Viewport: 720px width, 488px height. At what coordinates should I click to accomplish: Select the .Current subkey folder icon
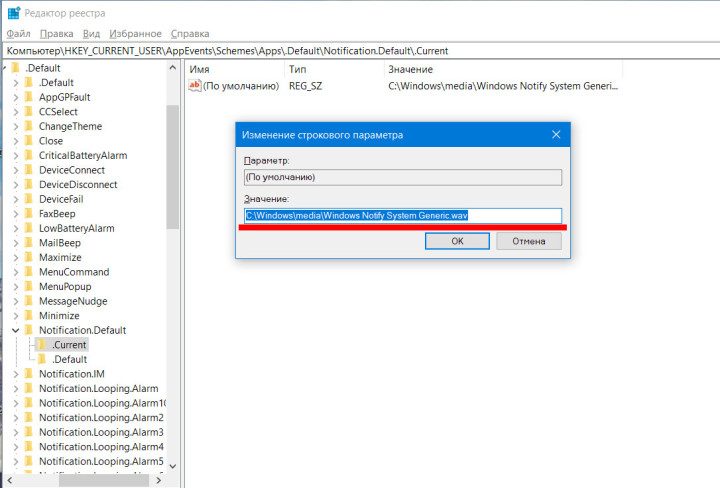[42, 344]
